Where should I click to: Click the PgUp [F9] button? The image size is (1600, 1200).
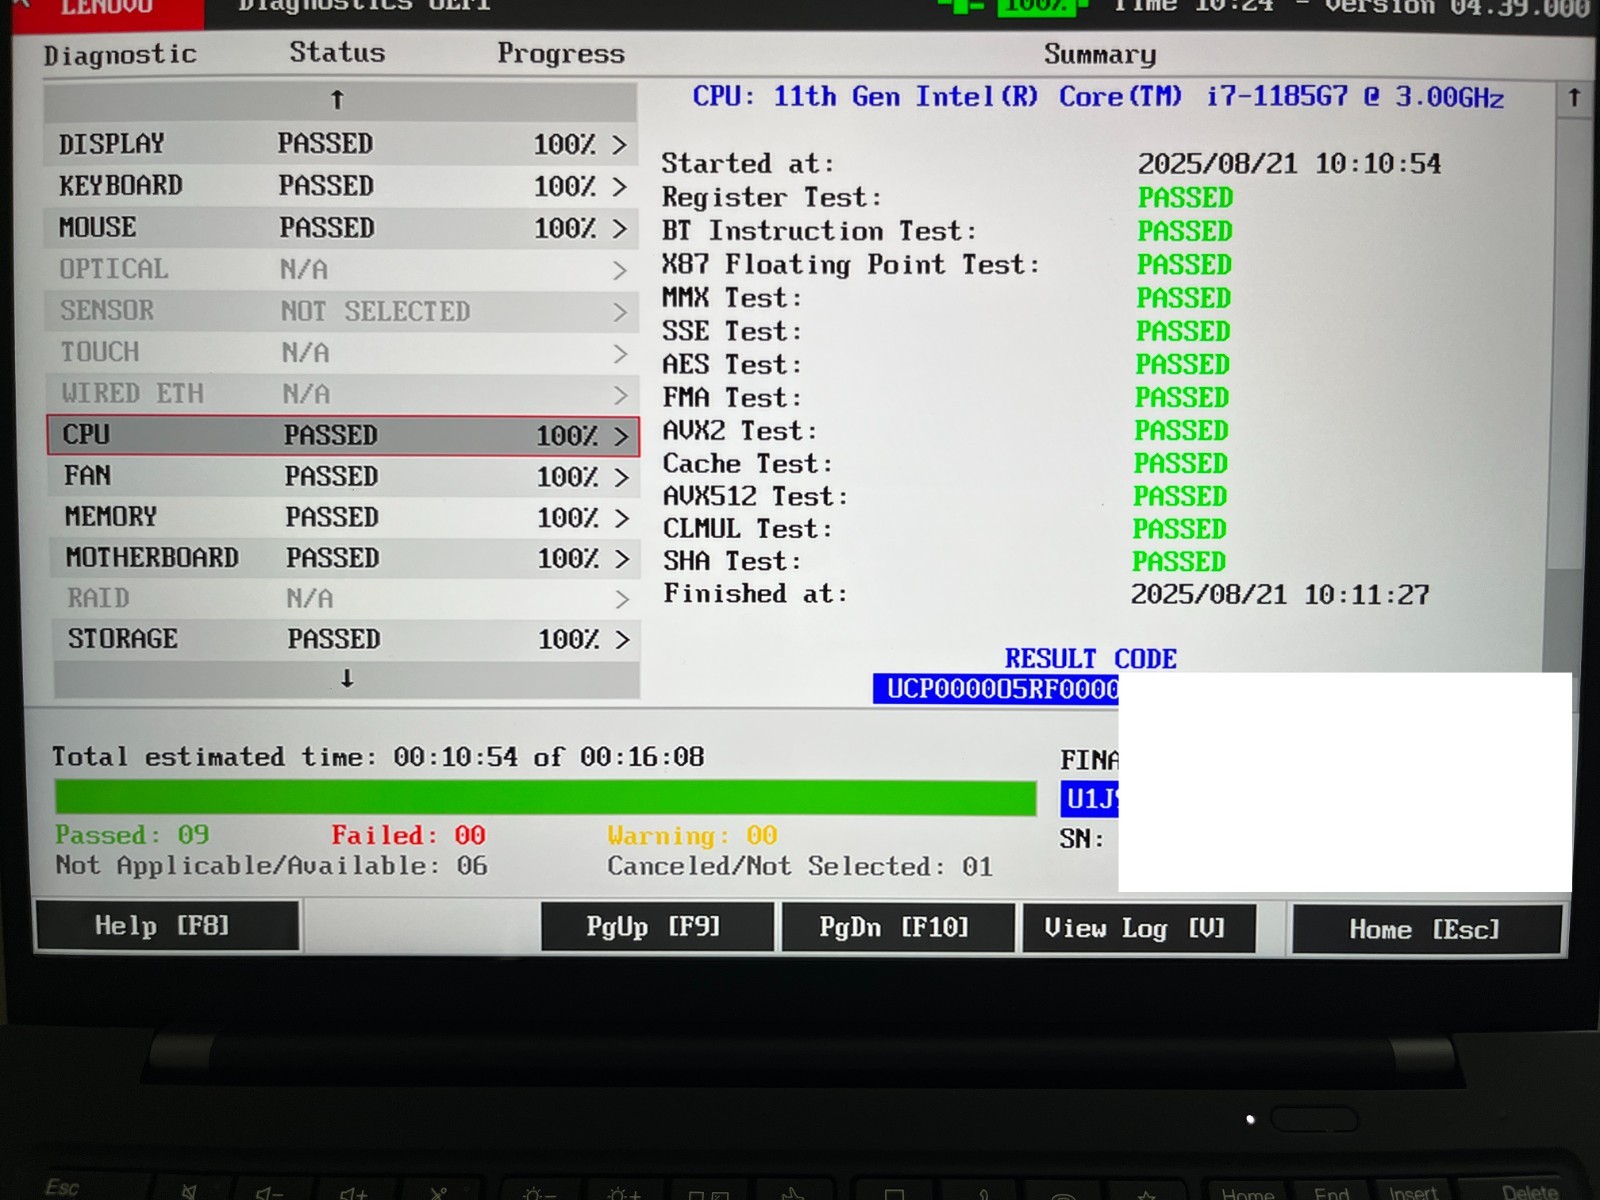click(657, 927)
